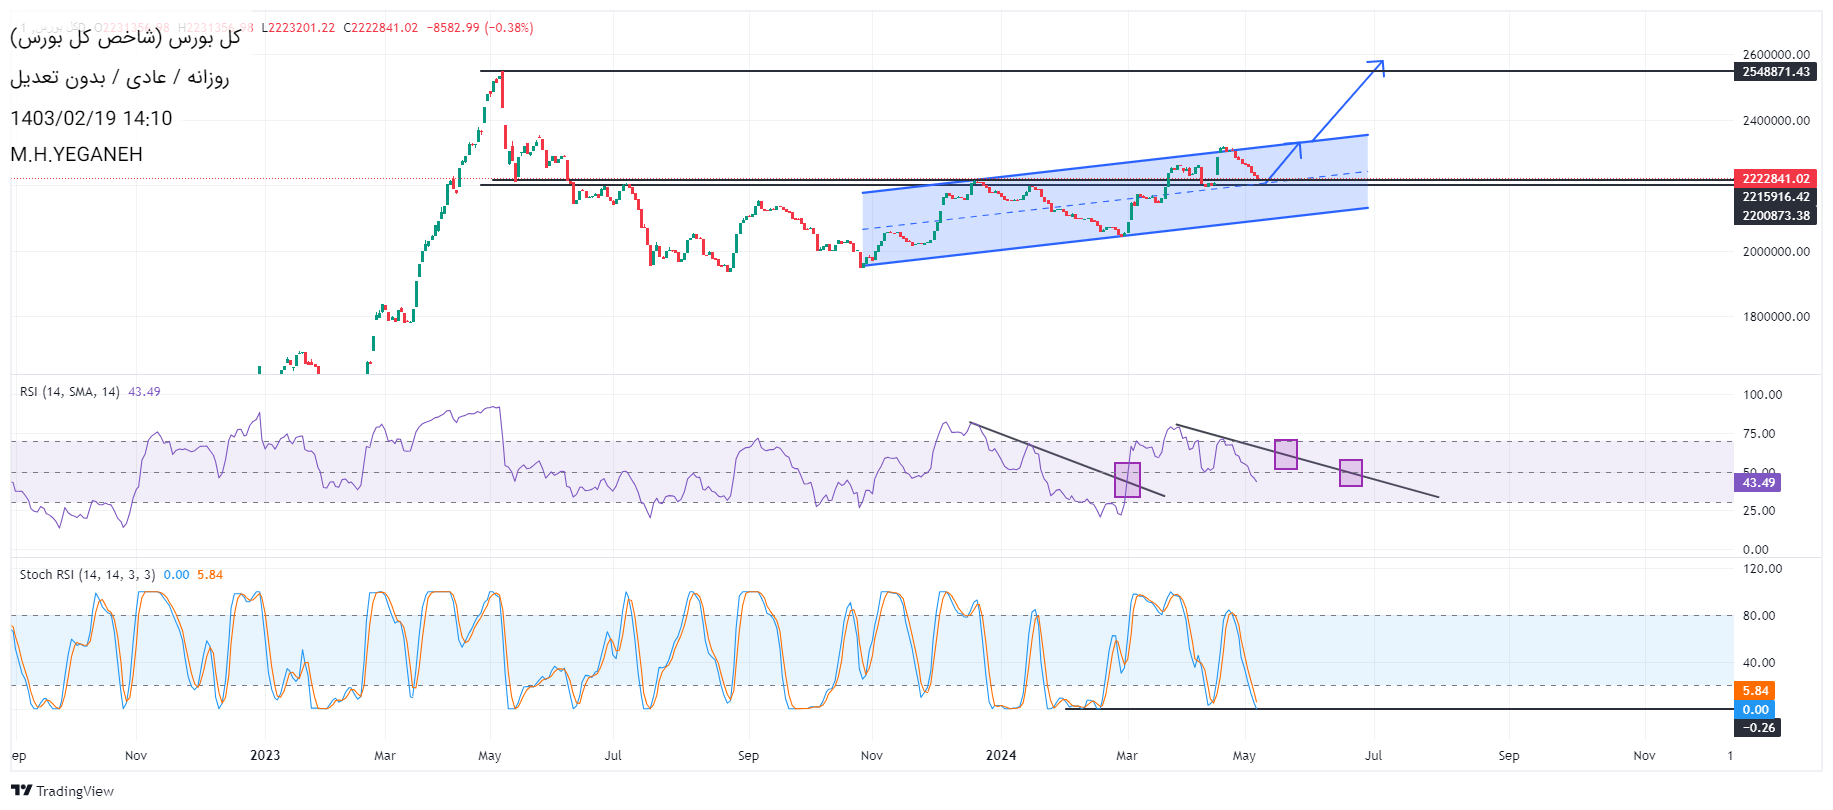Click the 2024 label on time axis

(1001, 755)
